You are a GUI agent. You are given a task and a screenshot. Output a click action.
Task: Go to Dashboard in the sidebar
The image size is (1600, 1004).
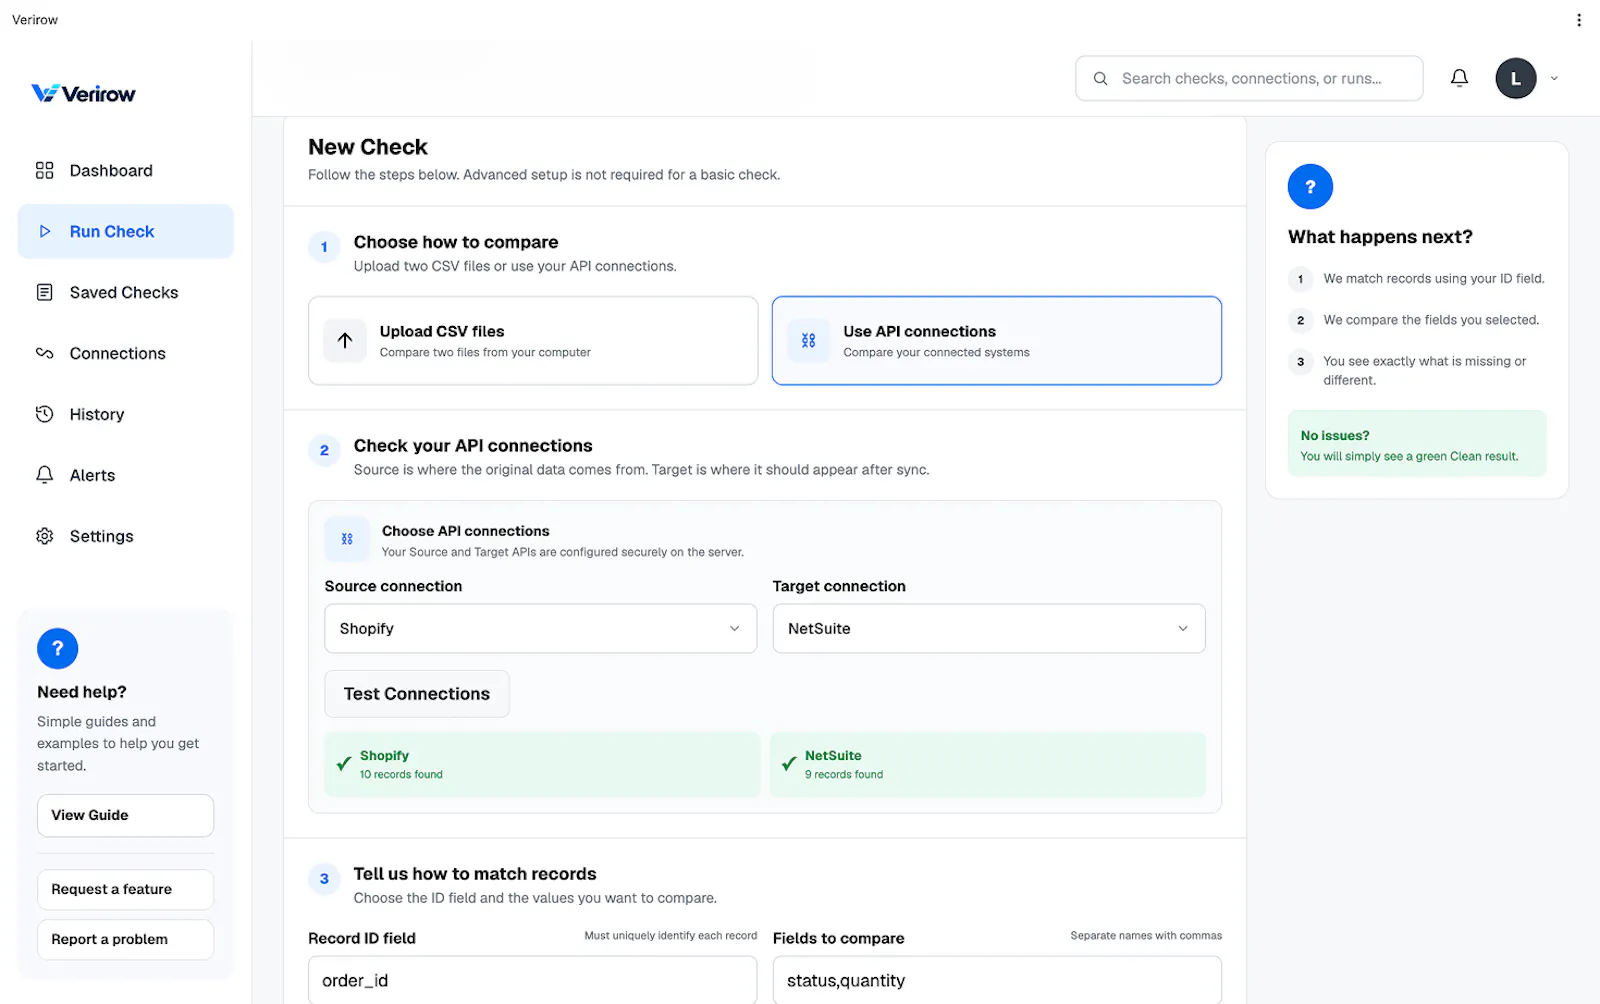tap(126, 170)
